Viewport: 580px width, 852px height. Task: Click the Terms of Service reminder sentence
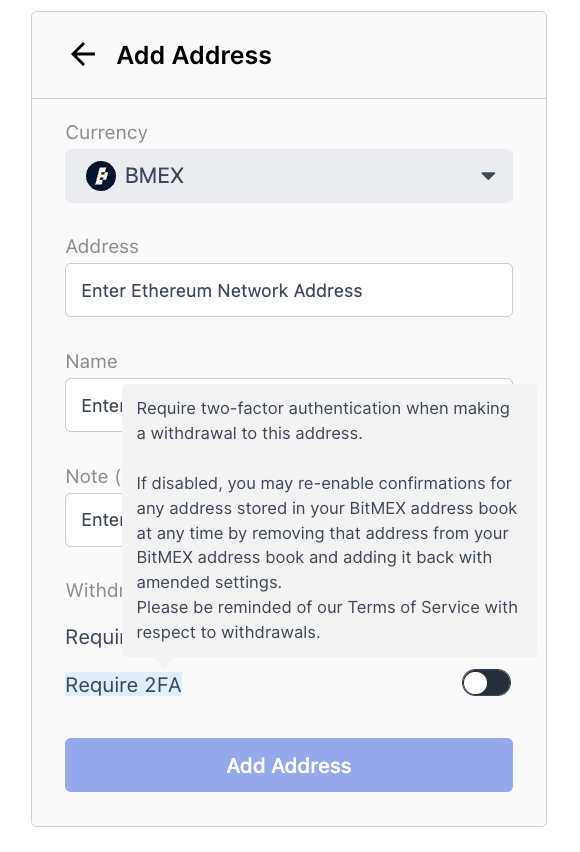[327, 620]
